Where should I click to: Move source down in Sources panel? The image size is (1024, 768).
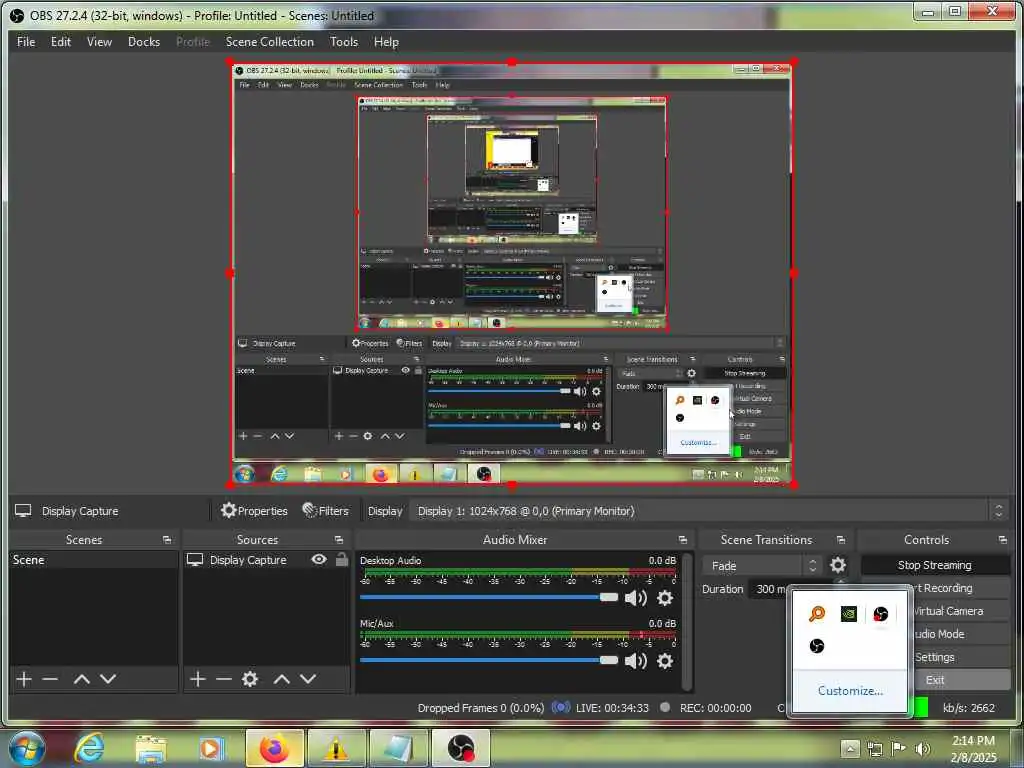coord(308,679)
